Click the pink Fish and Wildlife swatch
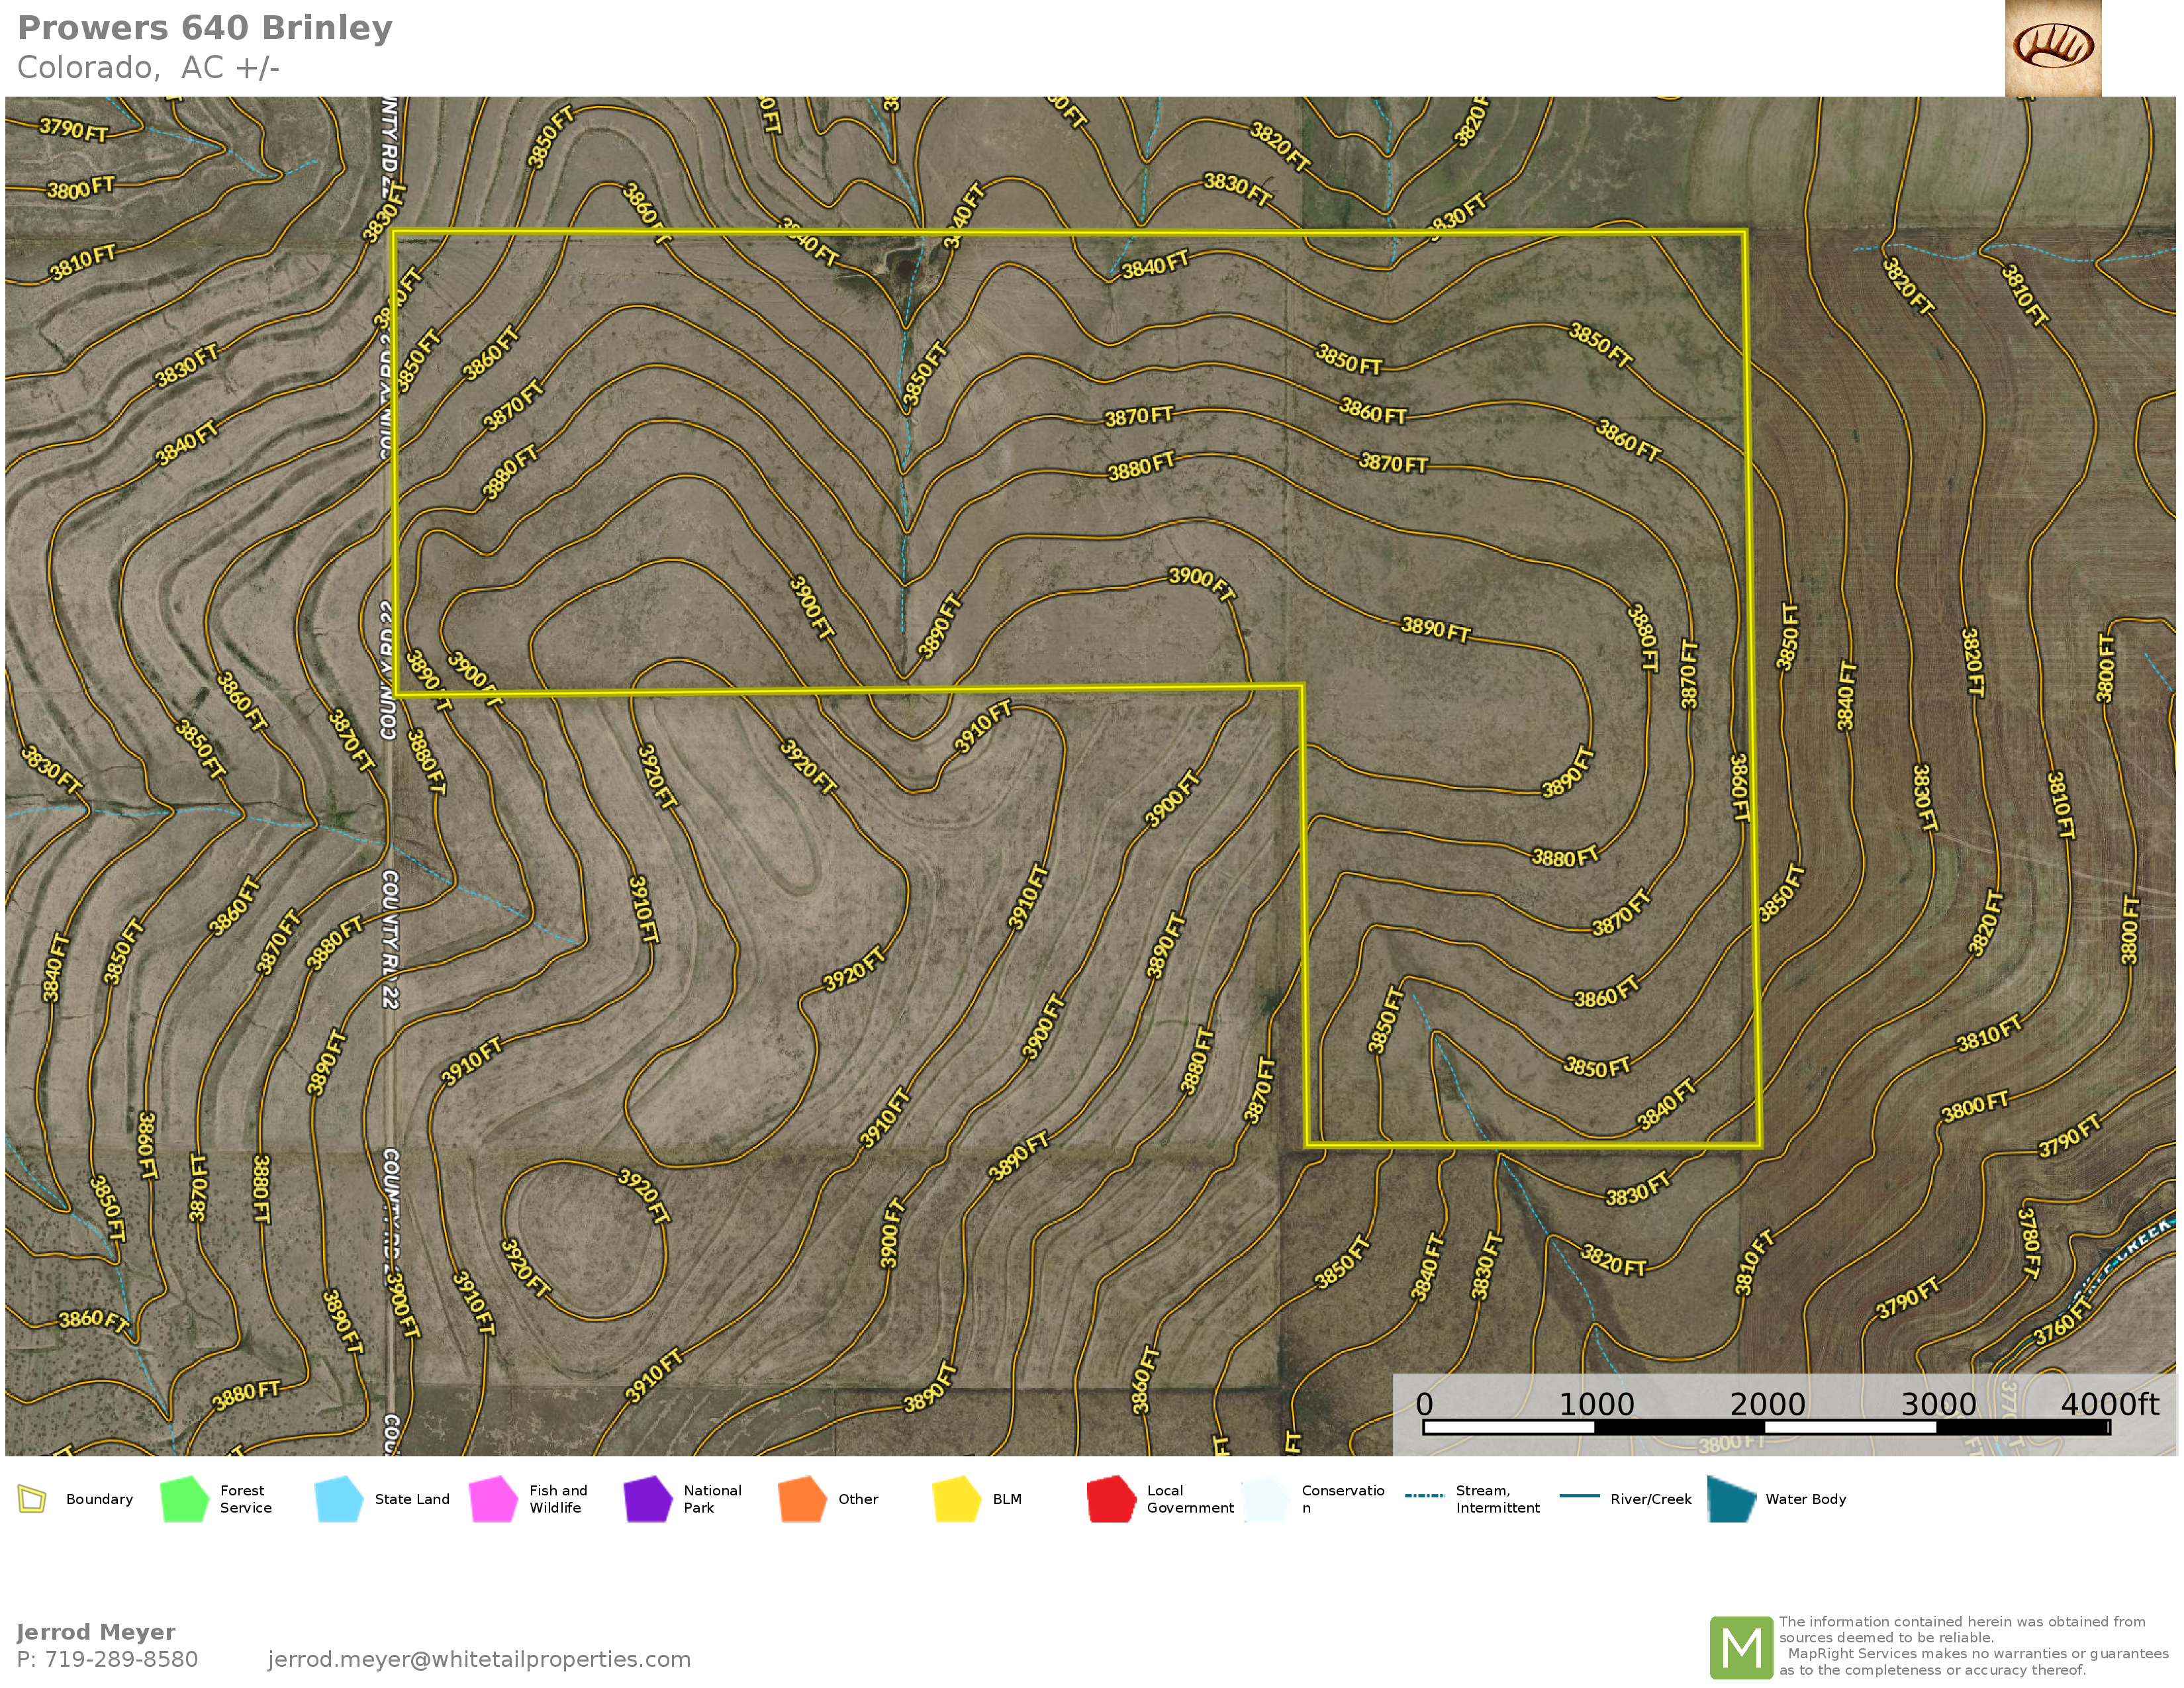 coord(493,1499)
